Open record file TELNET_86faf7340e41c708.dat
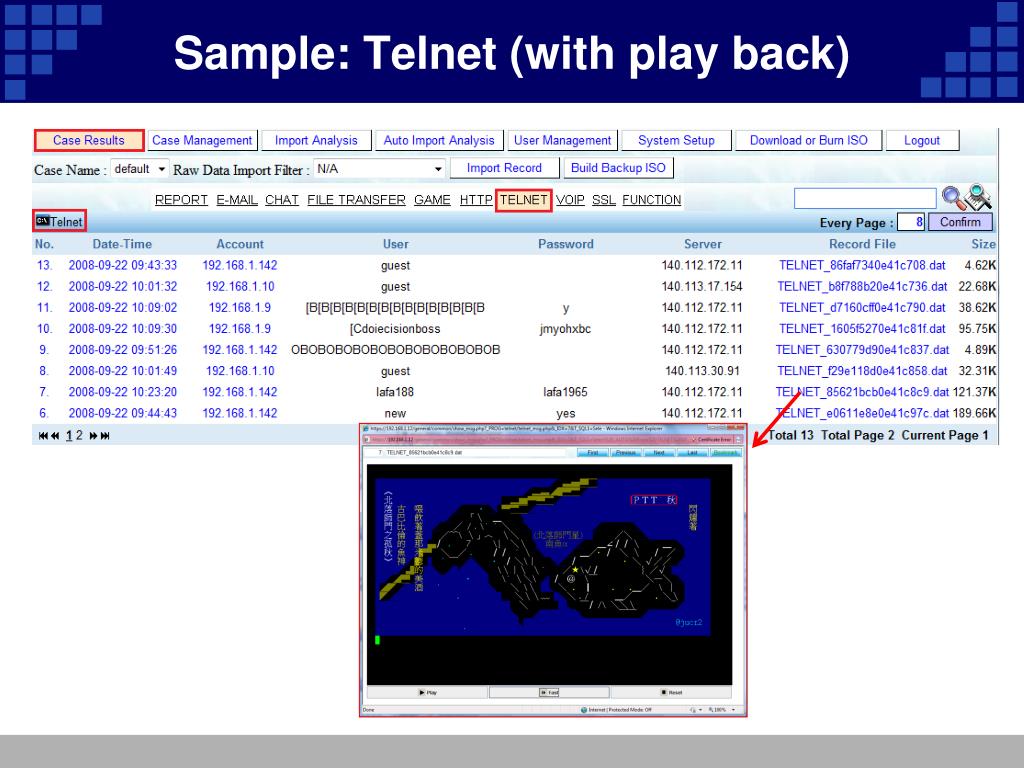Viewport: 1024px width, 768px height. coord(862,265)
